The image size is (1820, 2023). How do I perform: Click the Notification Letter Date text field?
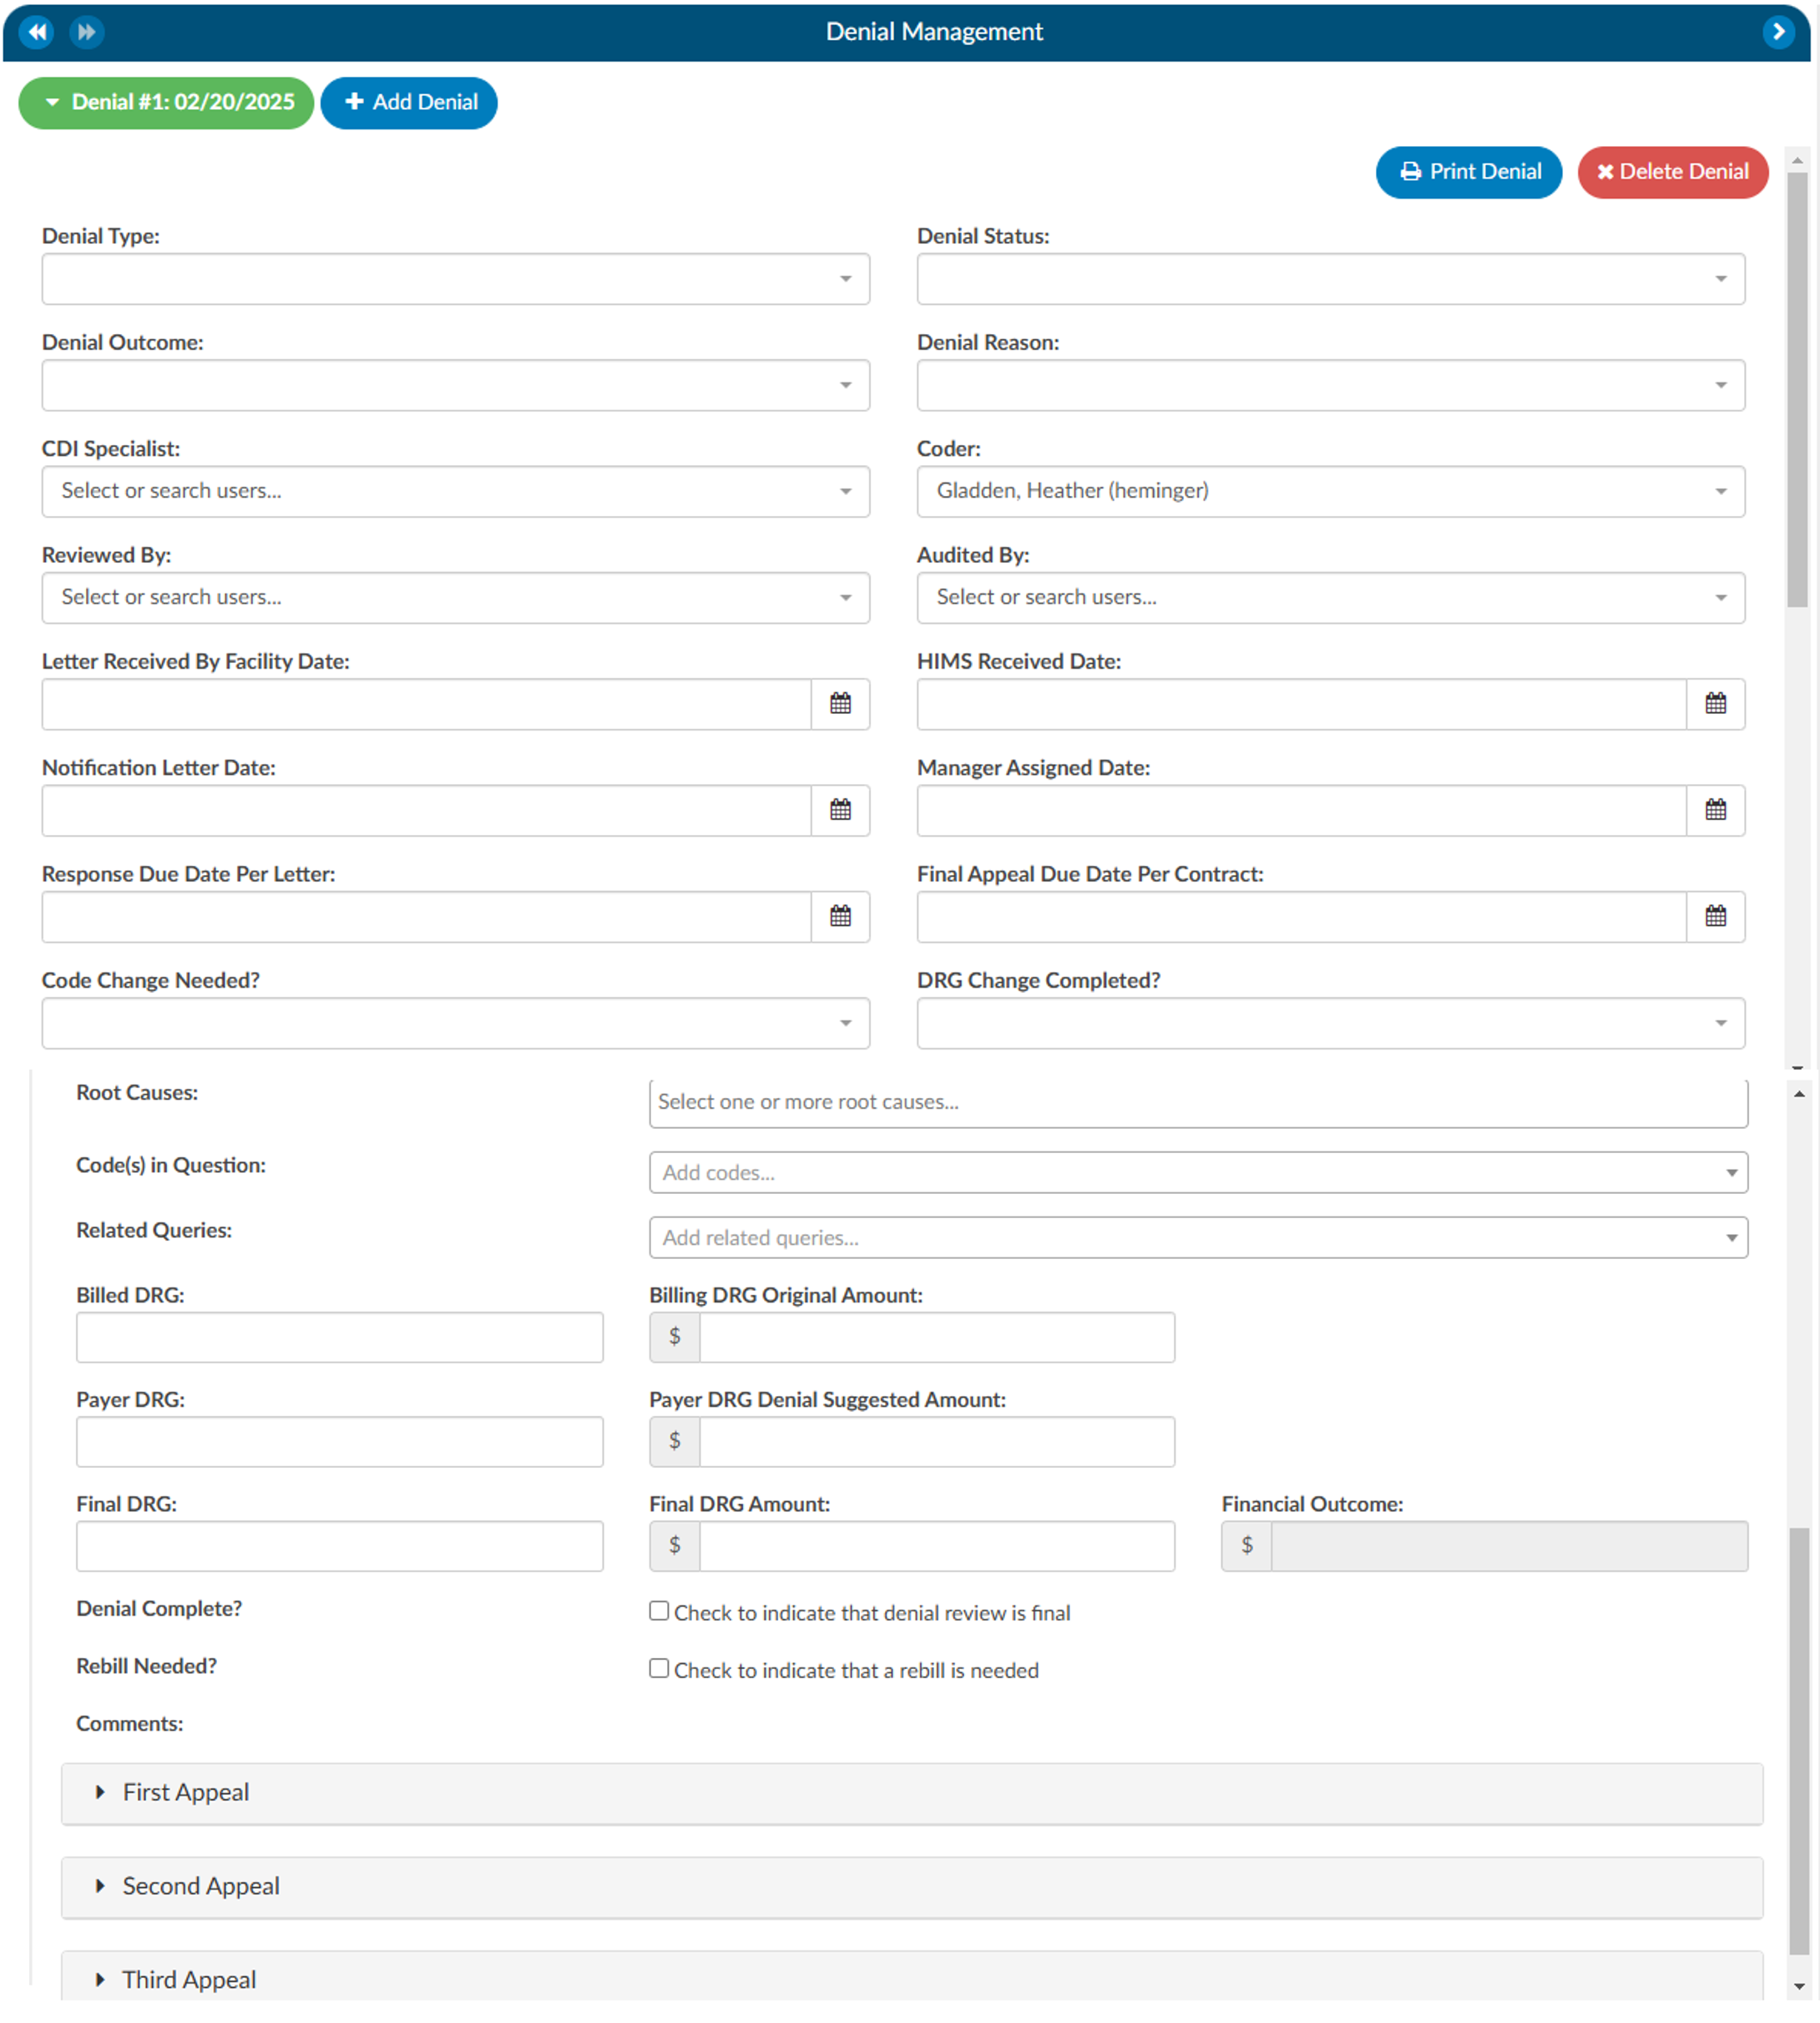tap(427, 810)
